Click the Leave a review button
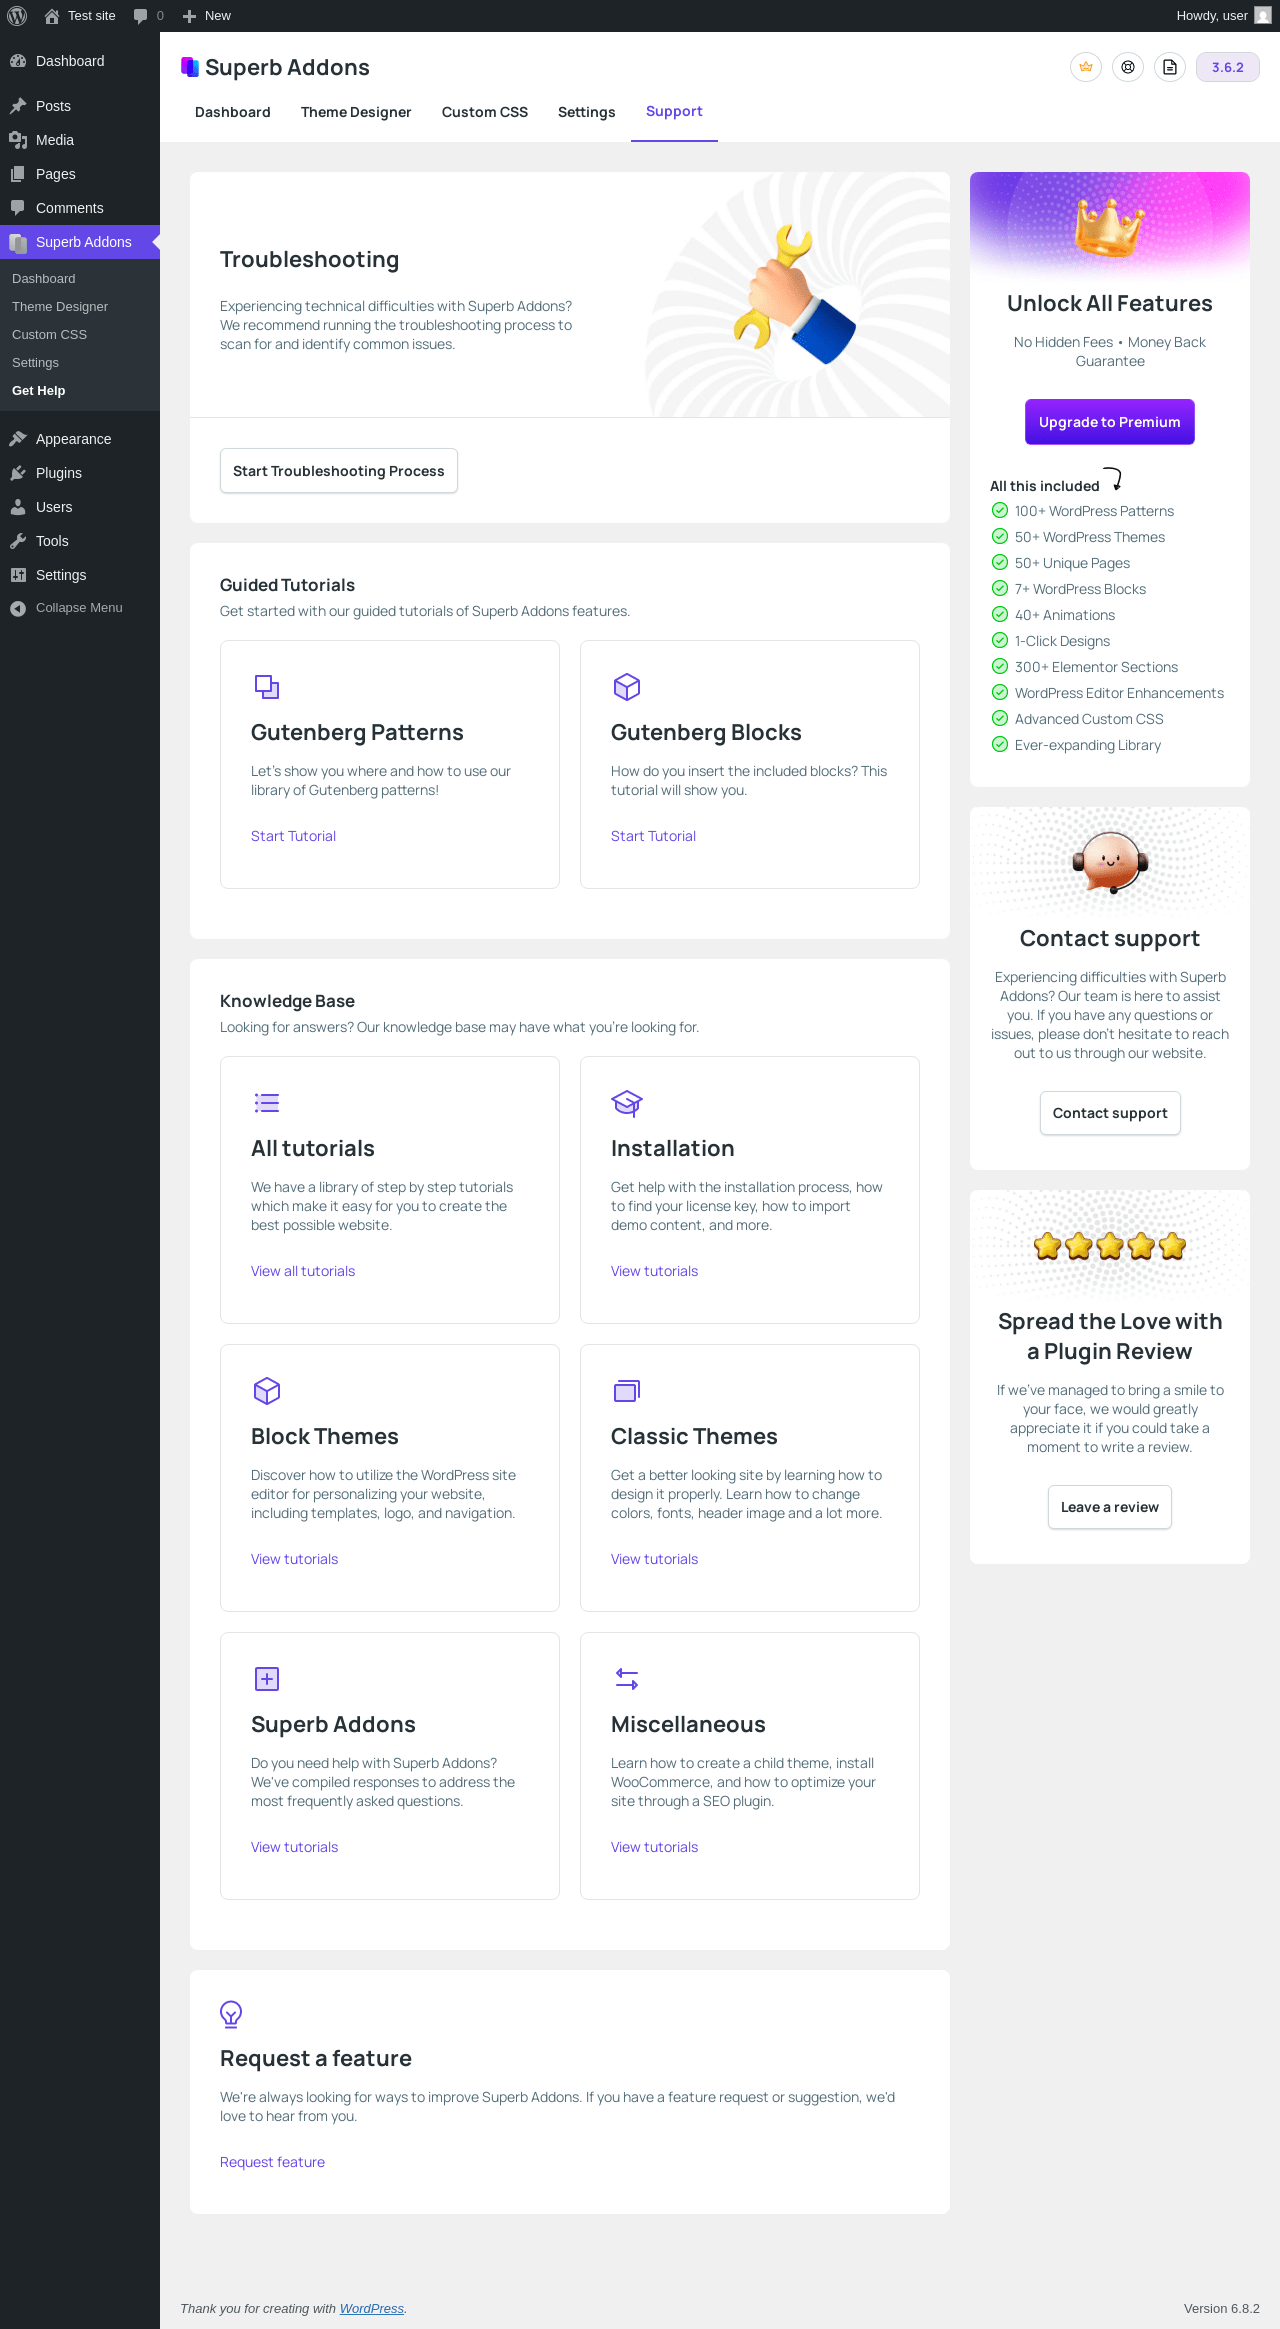 pyautogui.click(x=1110, y=1507)
